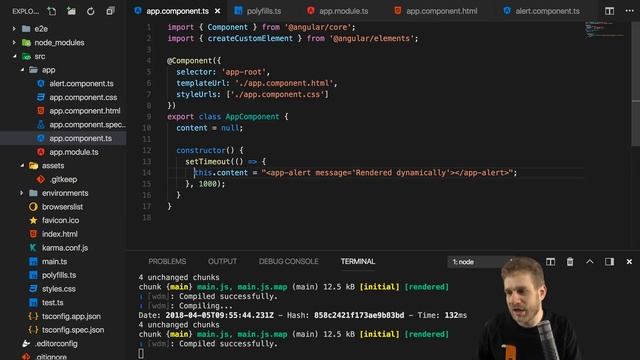640x360 pixels.
Task: Click the star icon beside favicon.ico
Action: [33, 220]
